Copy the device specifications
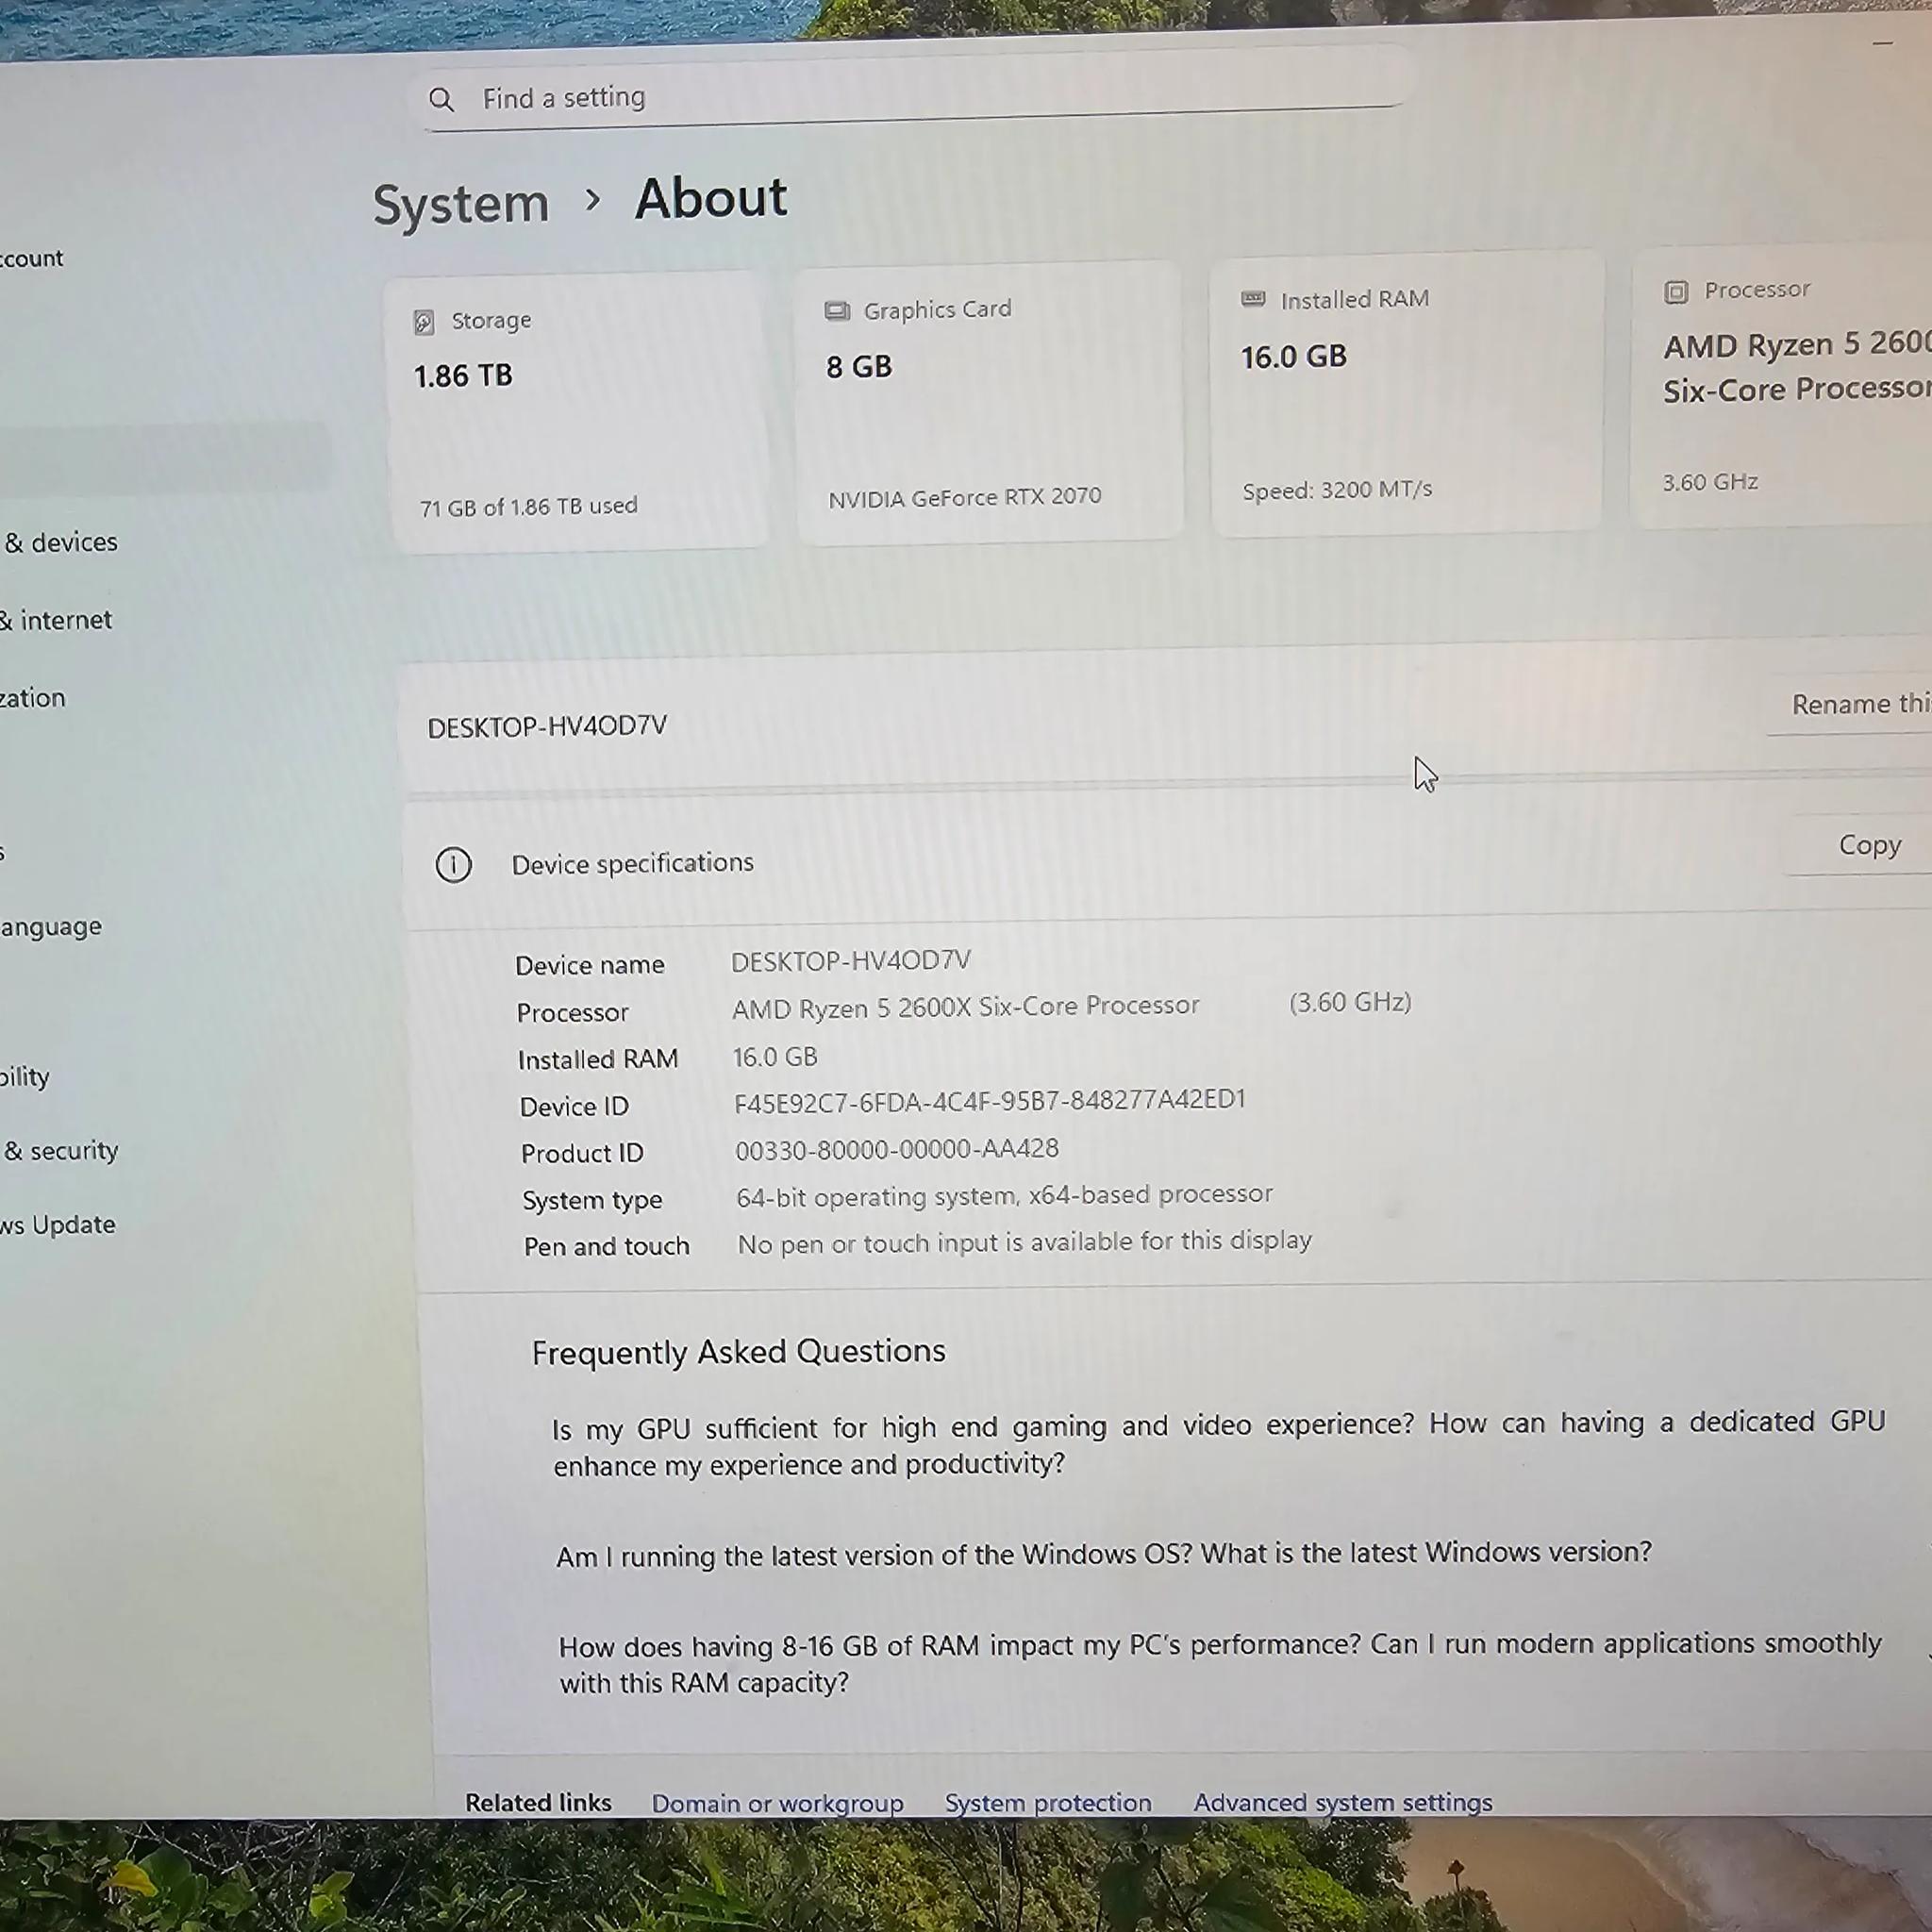The image size is (1932, 1932). point(1869,846)
